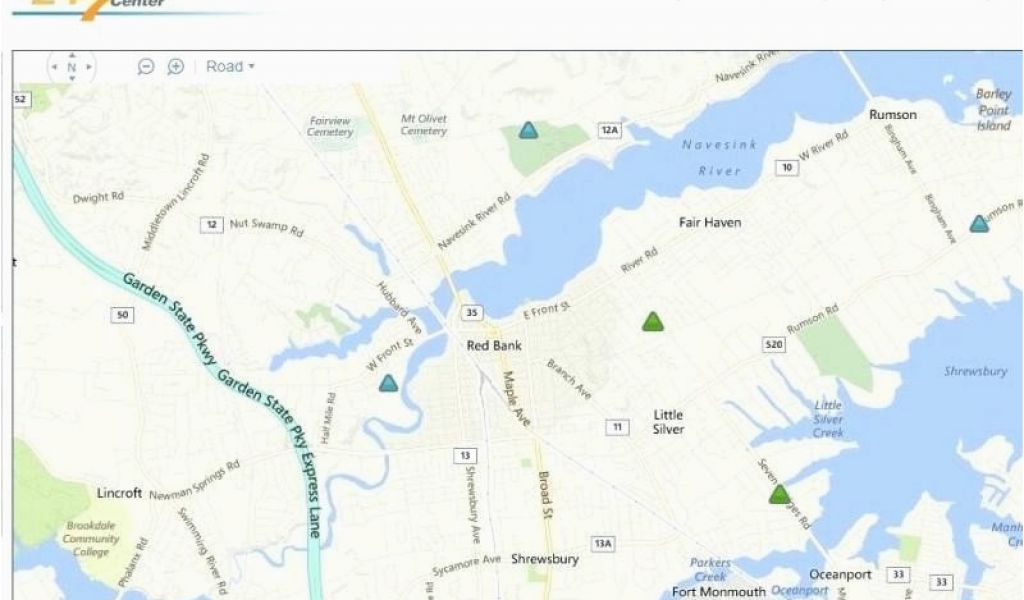Viewport: 1024px width, 600px height.
Task: Select blue triangle marker near Mt Olivet Cemetery
Action: [528, 131]
